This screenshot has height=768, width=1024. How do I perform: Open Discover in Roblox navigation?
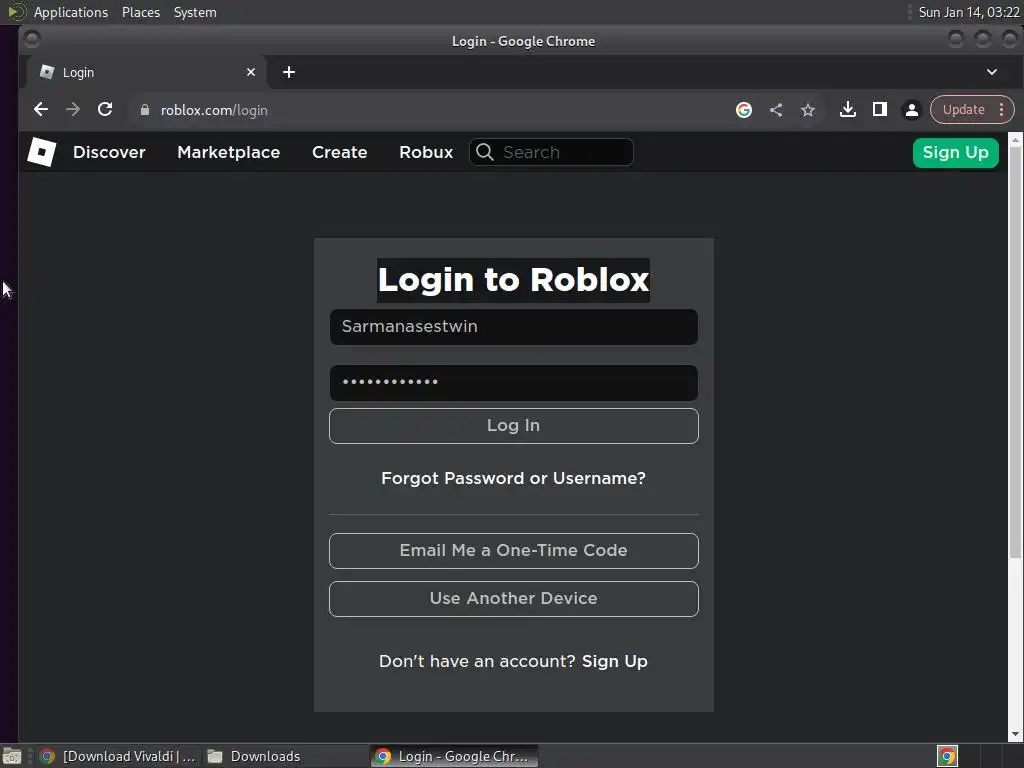(x=109, y=152)
